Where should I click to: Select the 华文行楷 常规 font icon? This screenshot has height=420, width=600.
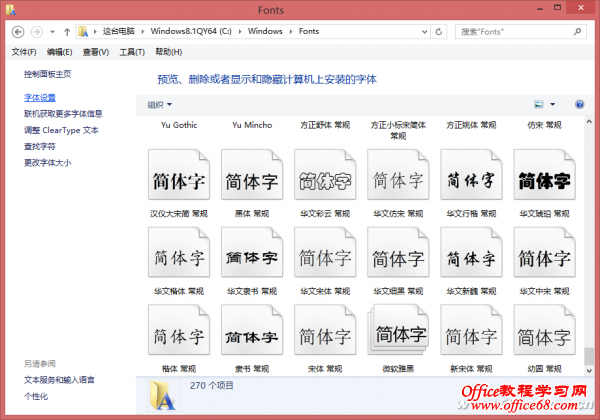point(471,174)
